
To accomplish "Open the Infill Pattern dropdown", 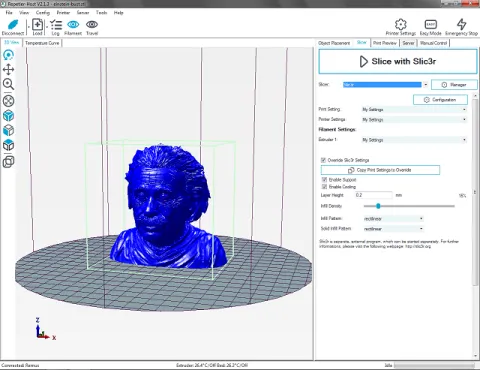I will point(393,219).
